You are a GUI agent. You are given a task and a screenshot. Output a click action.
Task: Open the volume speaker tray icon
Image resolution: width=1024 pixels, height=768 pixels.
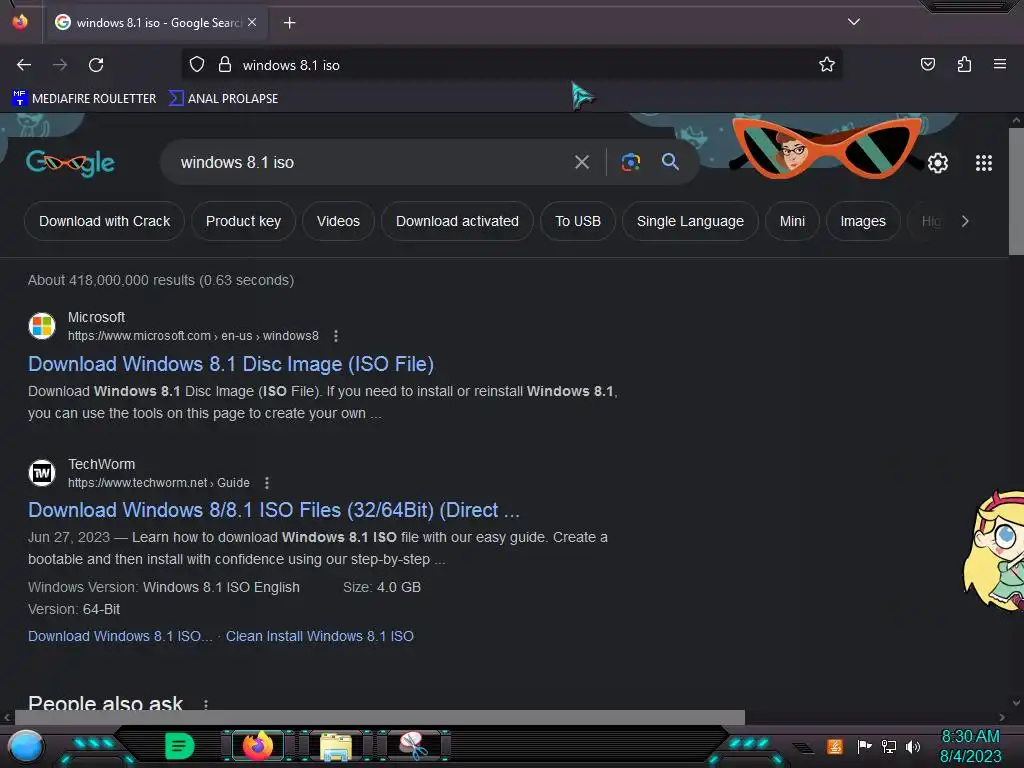(913, 746)
